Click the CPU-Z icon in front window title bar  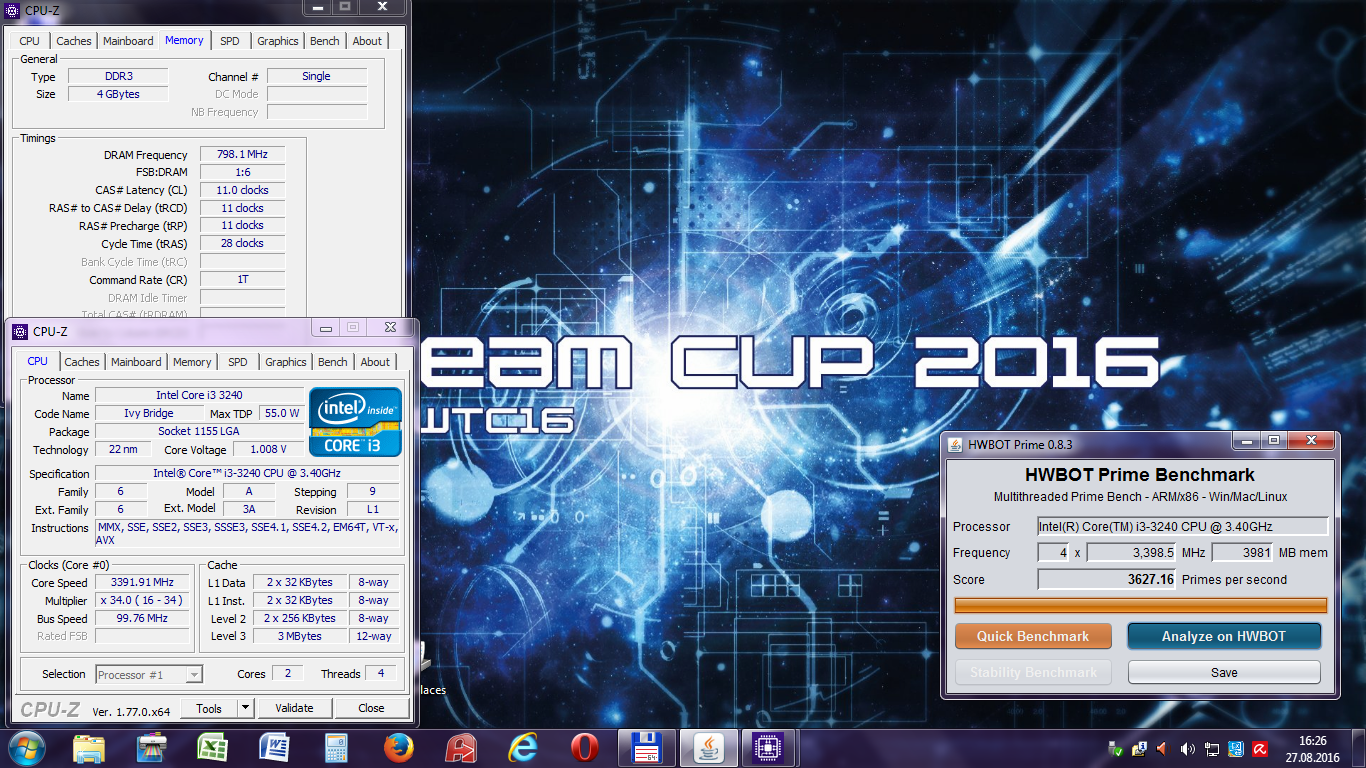(20, 331)
